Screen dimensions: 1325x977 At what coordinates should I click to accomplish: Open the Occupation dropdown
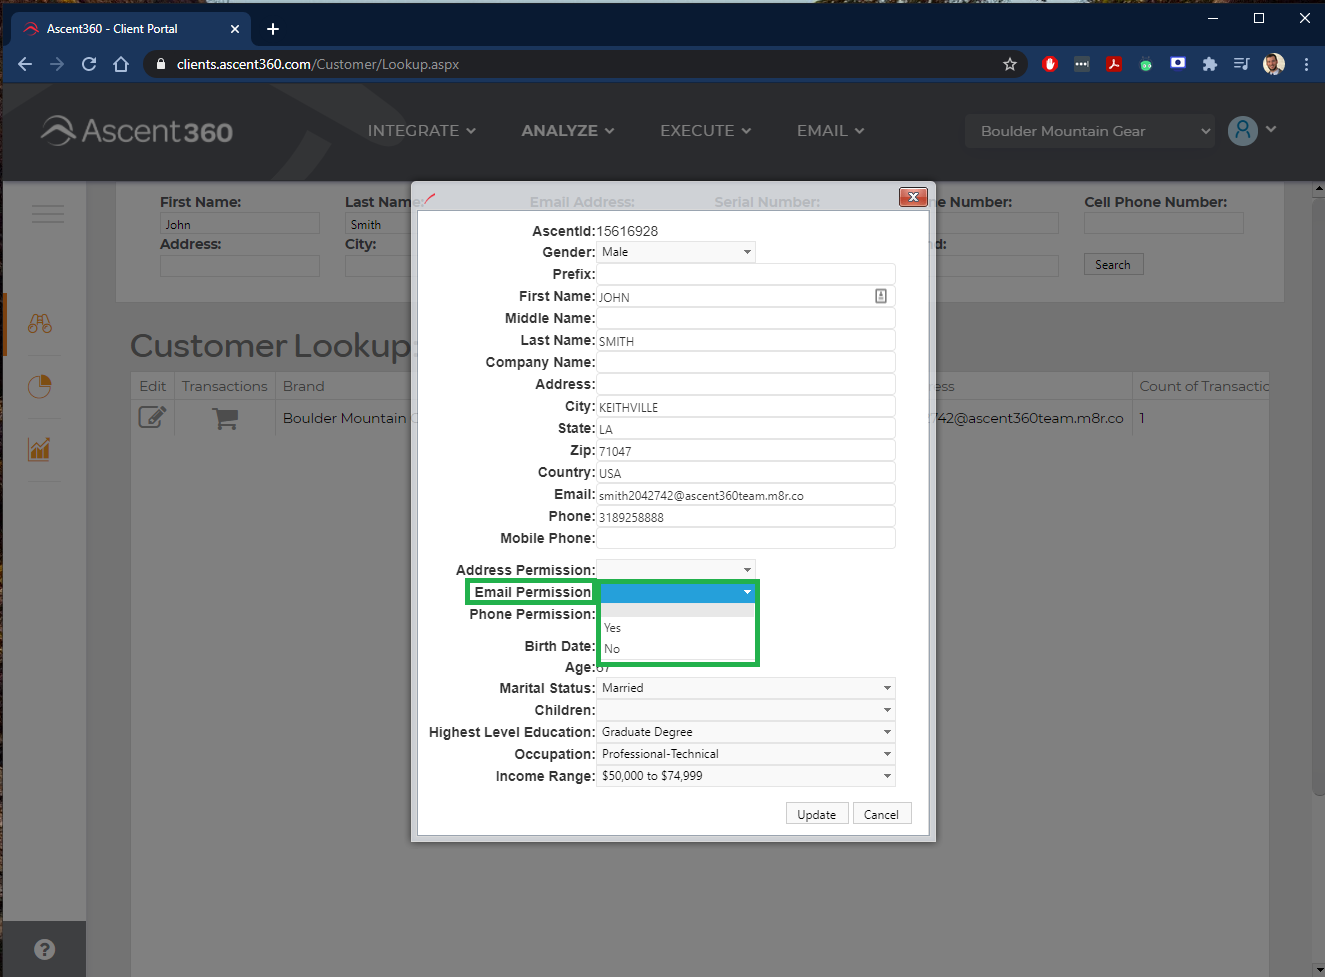[x=746, y=754]
